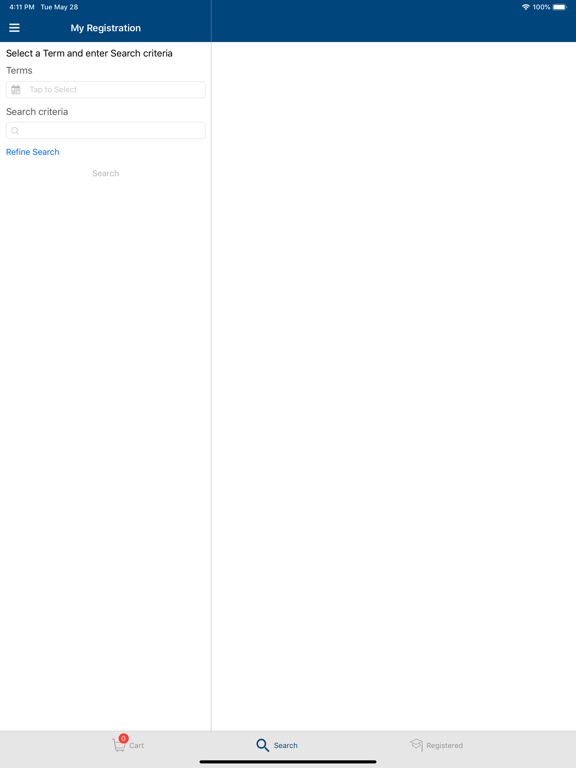Click the calendar icon in Terms field

[16, 90]
